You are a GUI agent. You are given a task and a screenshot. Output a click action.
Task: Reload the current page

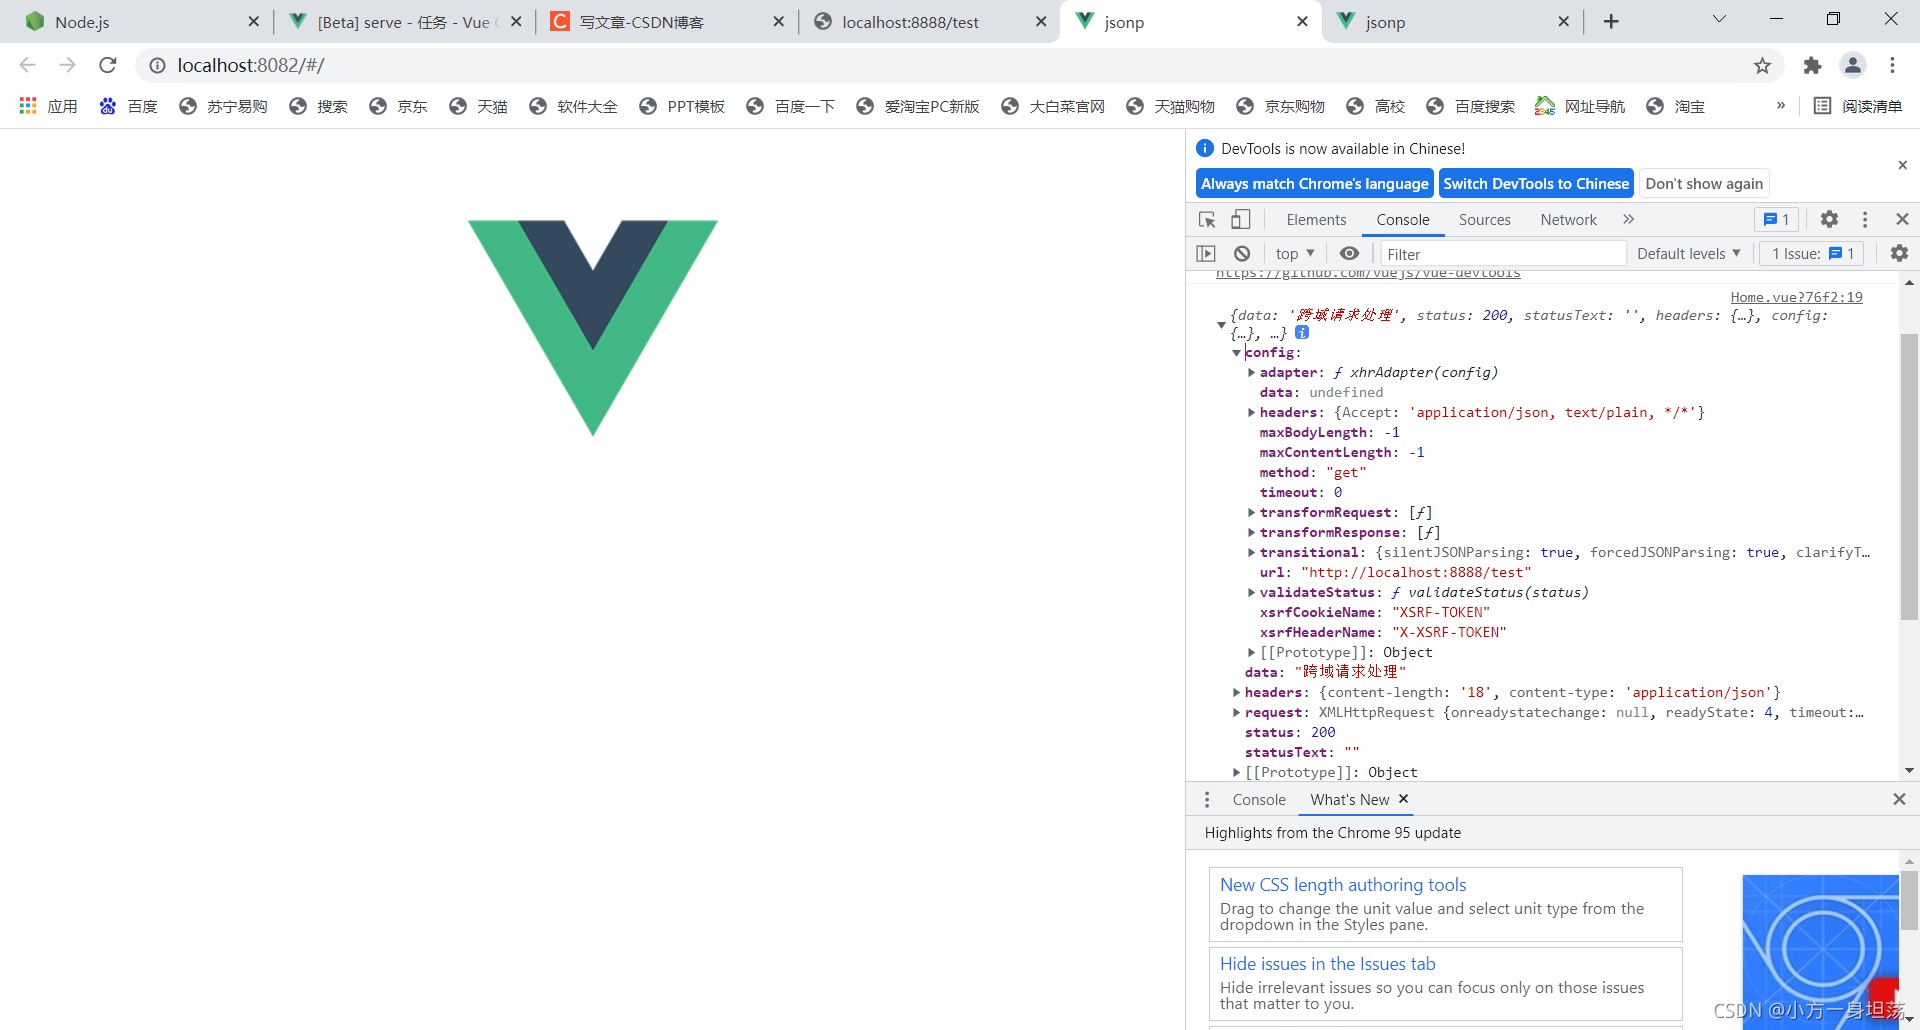(108, 65)
